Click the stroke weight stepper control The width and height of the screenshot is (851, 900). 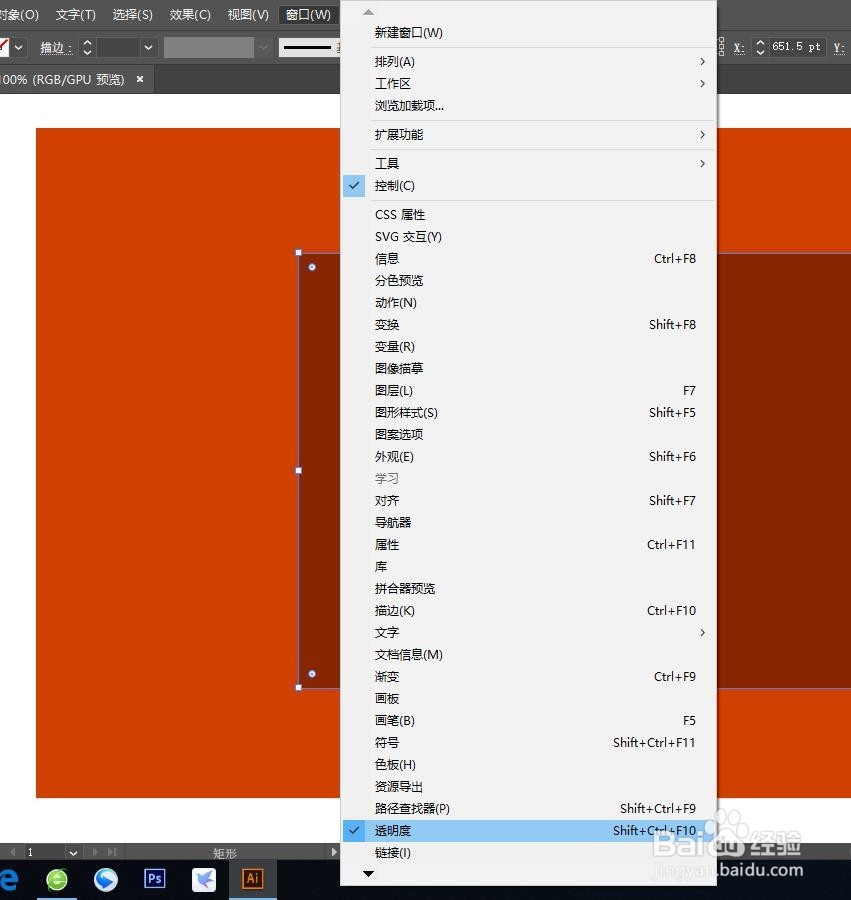[x=87, y=48]
